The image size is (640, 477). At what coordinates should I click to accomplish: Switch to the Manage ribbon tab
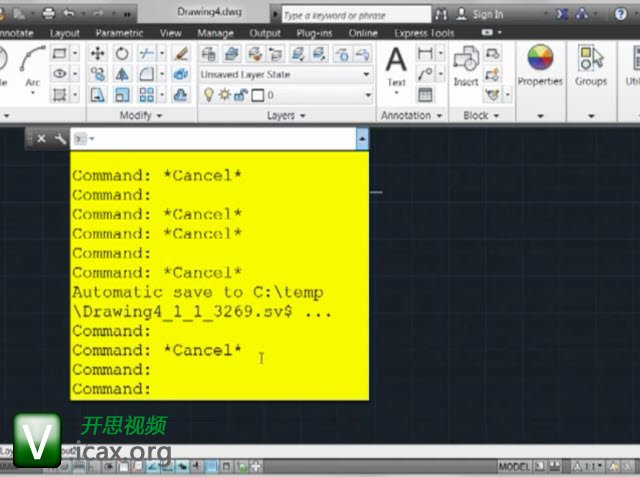coord(215,33)
